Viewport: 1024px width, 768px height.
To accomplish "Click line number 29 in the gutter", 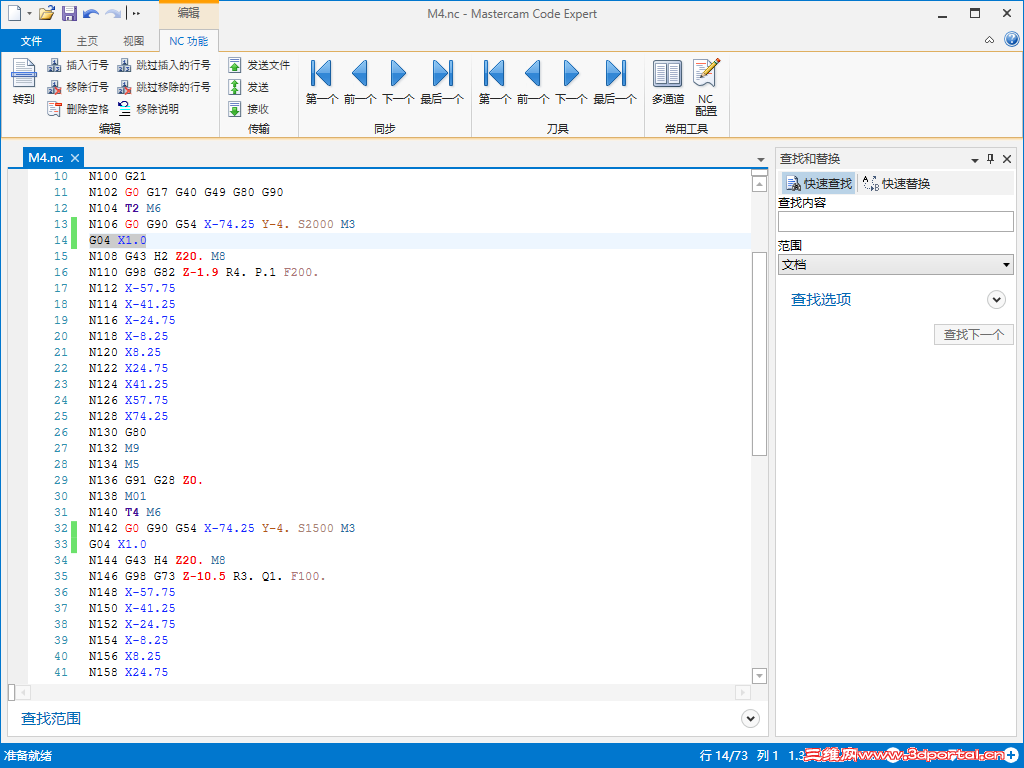I will click(x=61, y=480).
